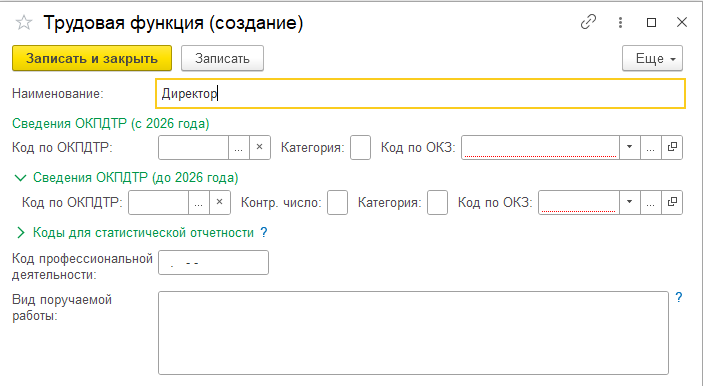Clear ОКПДТР code in 2026 section
This screenshot has width=703, height=386.
click(x=260, y=147)
